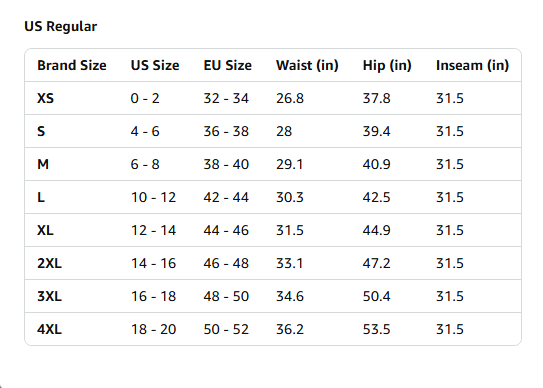Select the 2XL brand size row label
Viewport: 543px width, 388px height.
click(50, 263)
